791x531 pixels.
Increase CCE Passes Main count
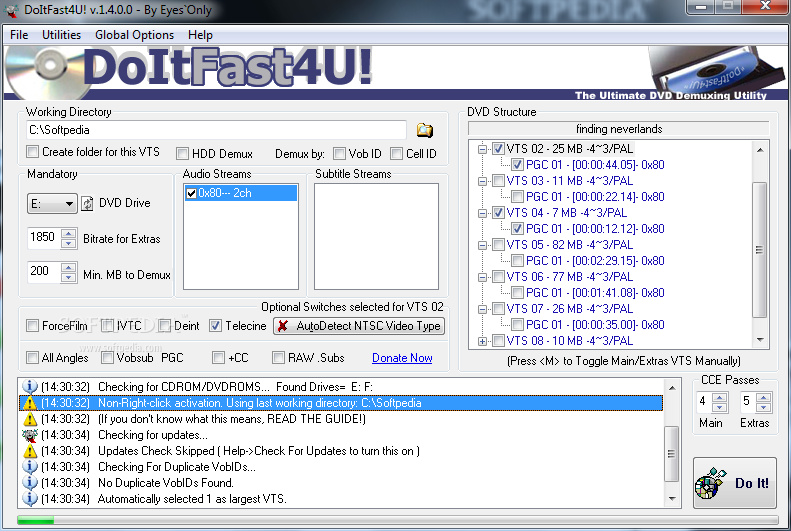[x=719, y=397]
